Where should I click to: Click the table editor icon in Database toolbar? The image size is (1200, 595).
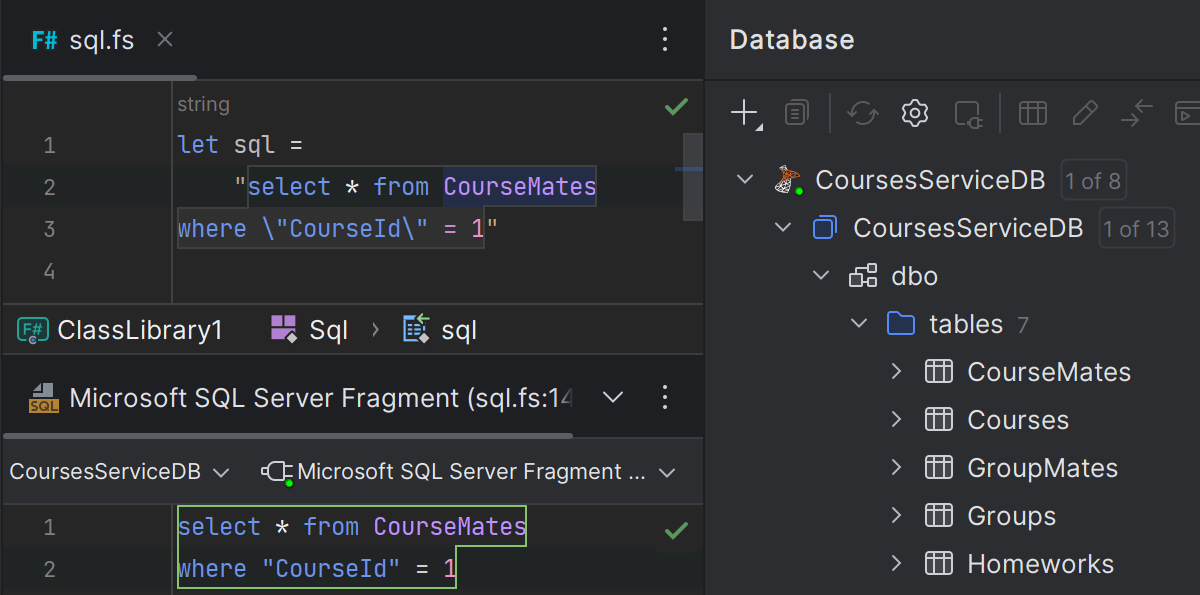tap(1032, 113)
